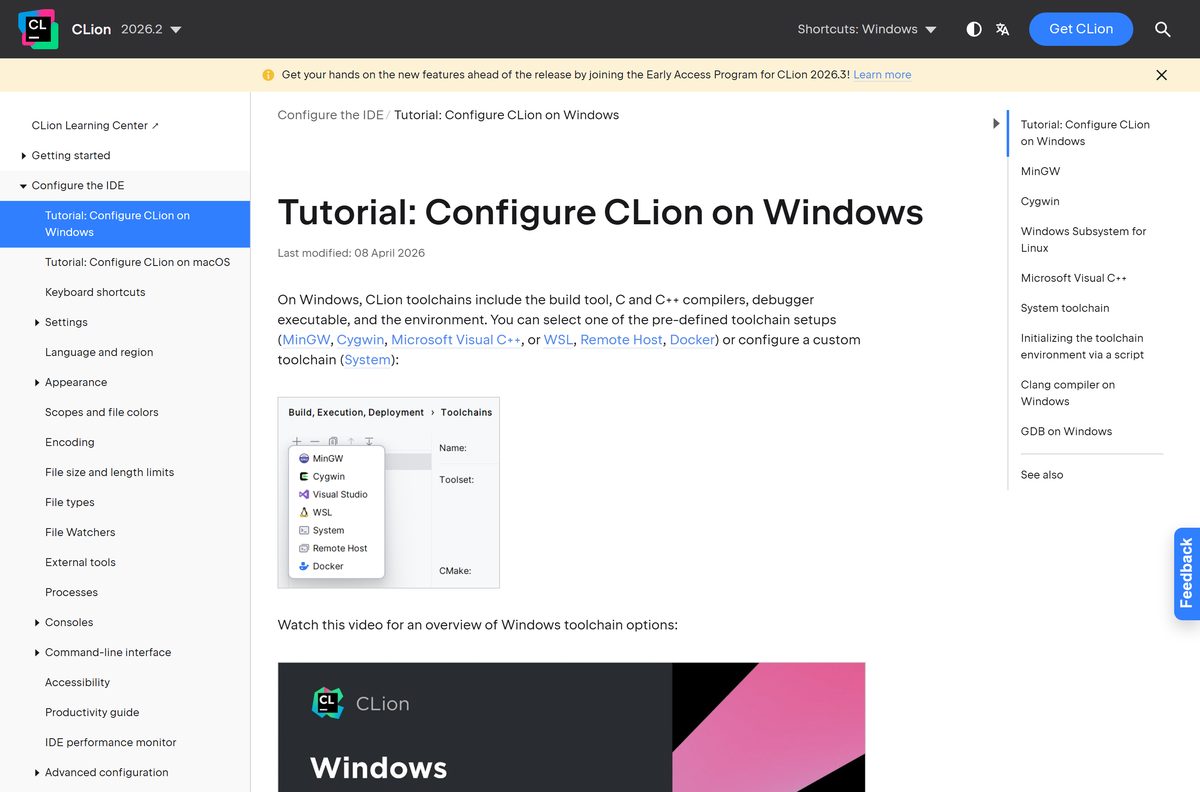This screenshot has width=1200, height=792.
Task: Expand the Appearance tree item
Action: (x=37, y=382)
